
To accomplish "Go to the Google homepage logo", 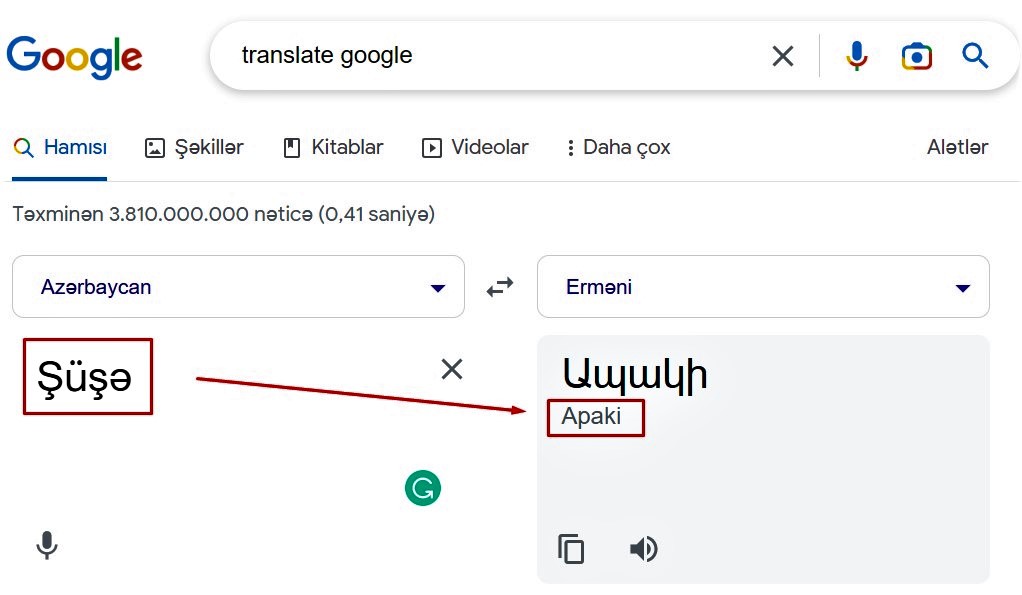I will 74,57.
